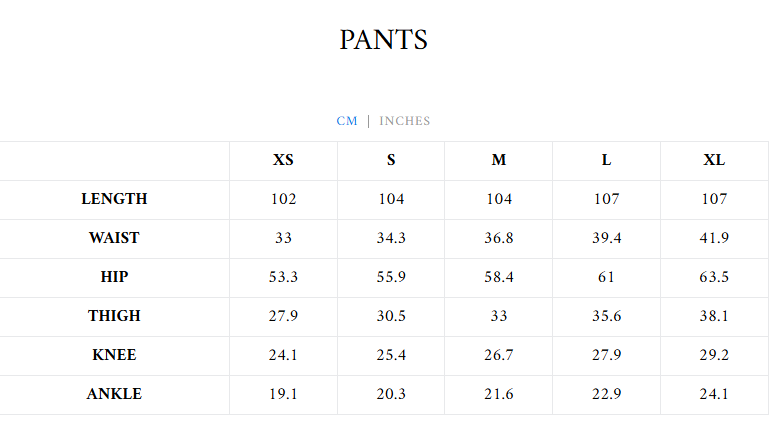Select the M size column header

(499, 160)
